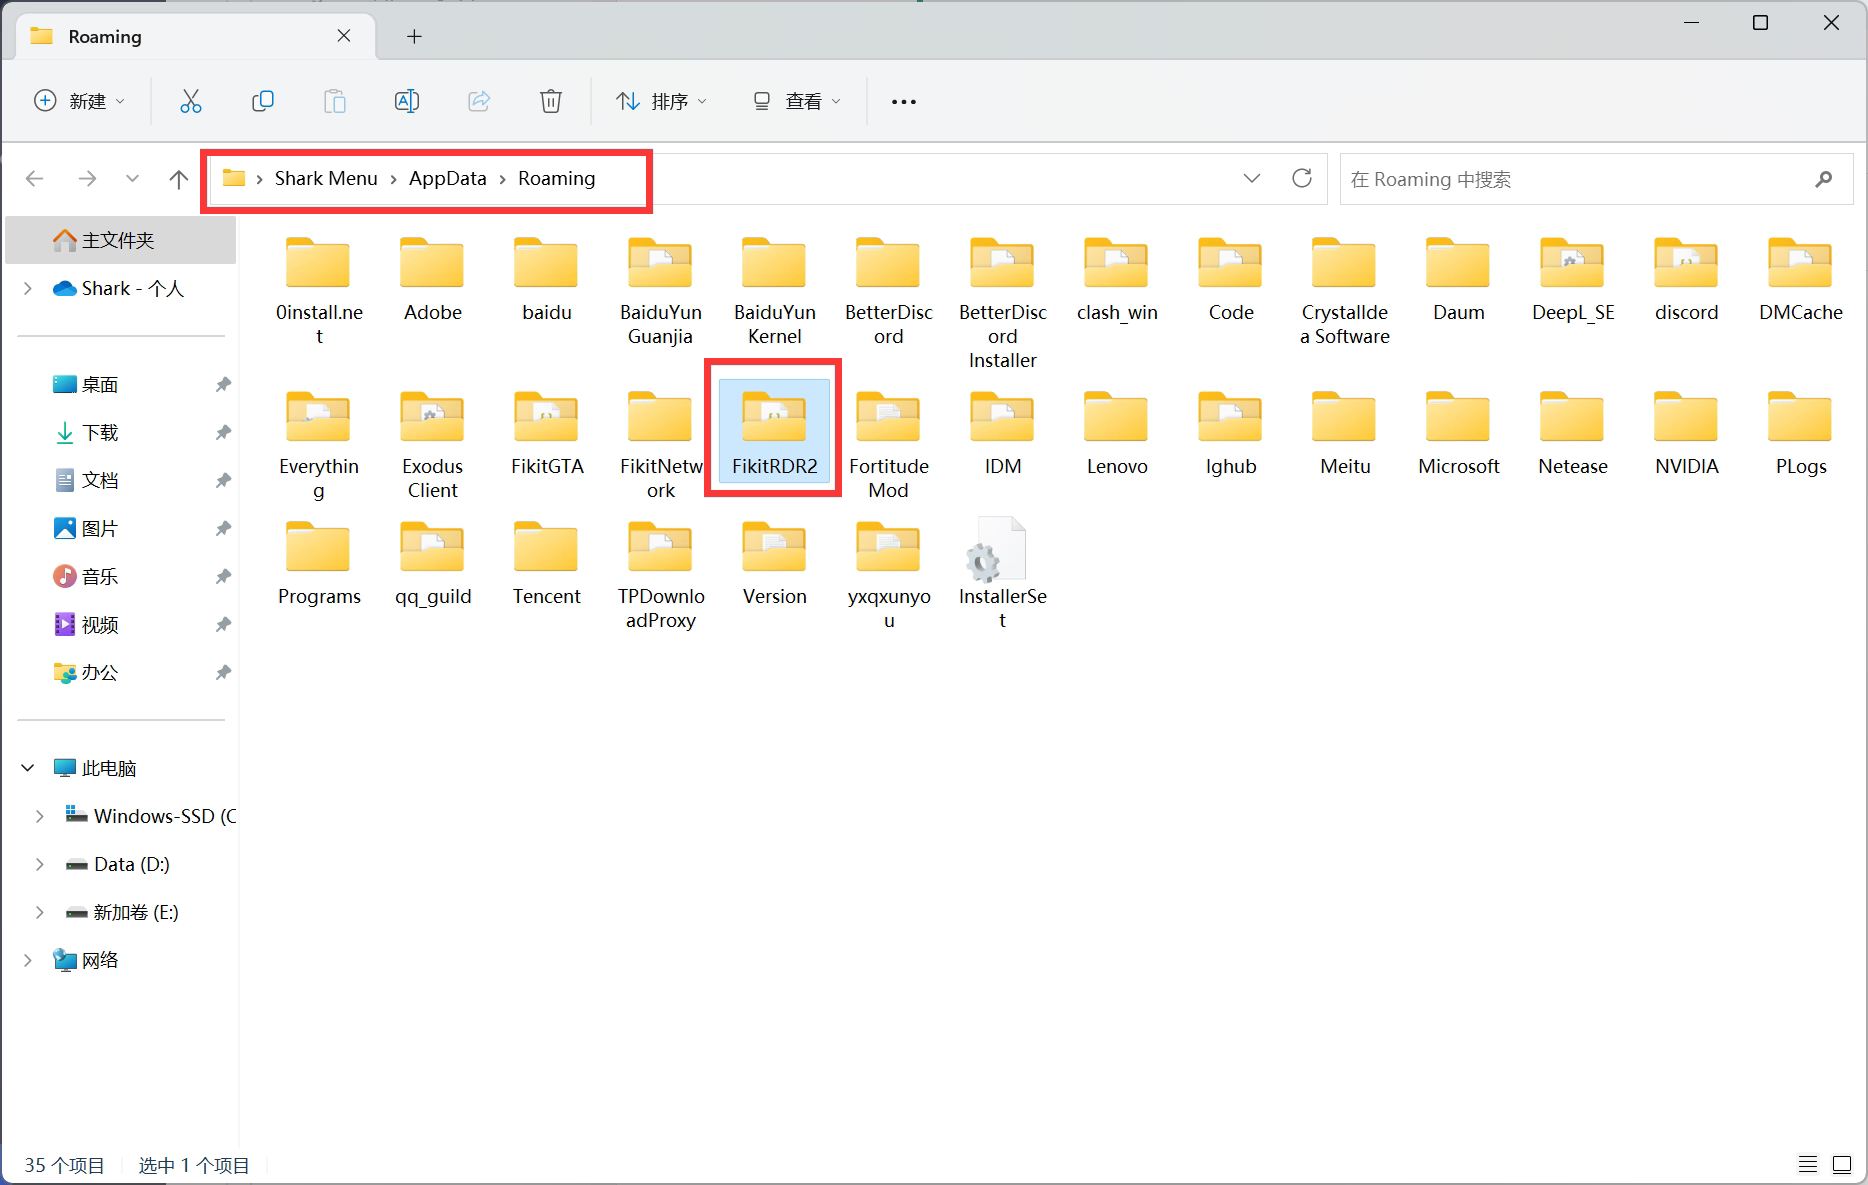Image resolution: width=1868 pixels, height=1185 pixels.
Task: Click the 新建 new button
Action: click(x=79, y=101)
